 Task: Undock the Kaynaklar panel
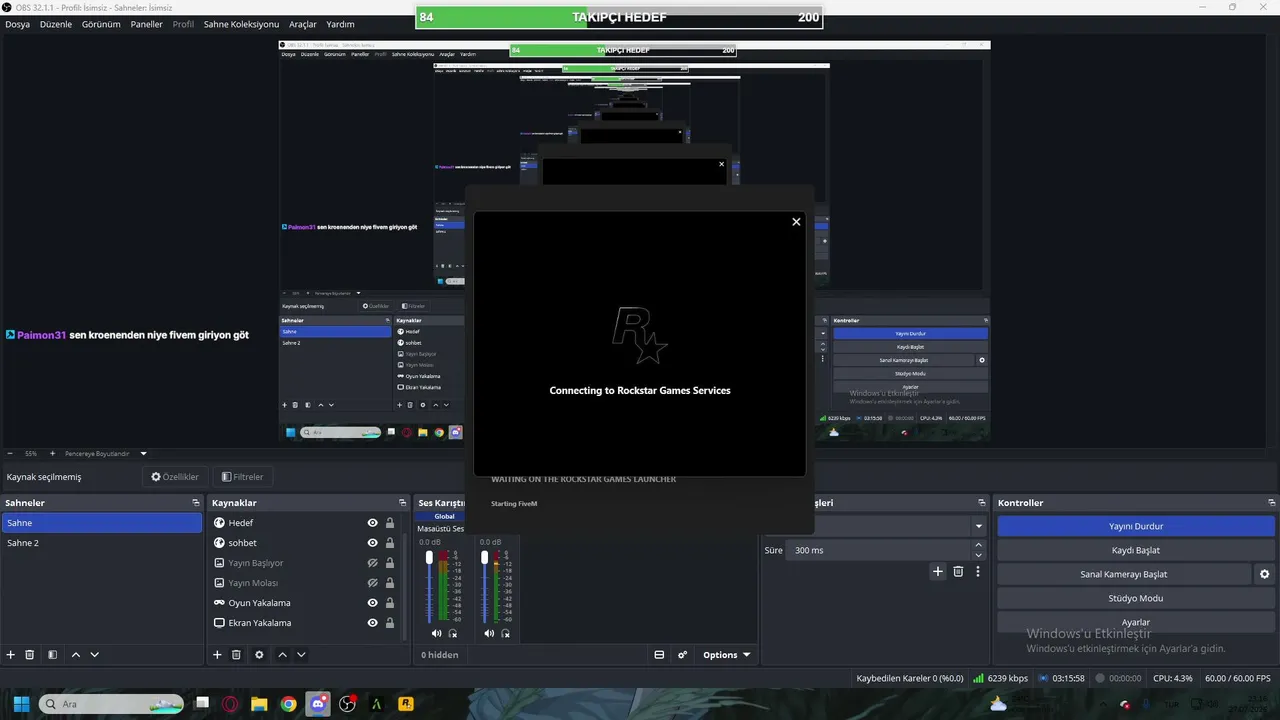402,503
